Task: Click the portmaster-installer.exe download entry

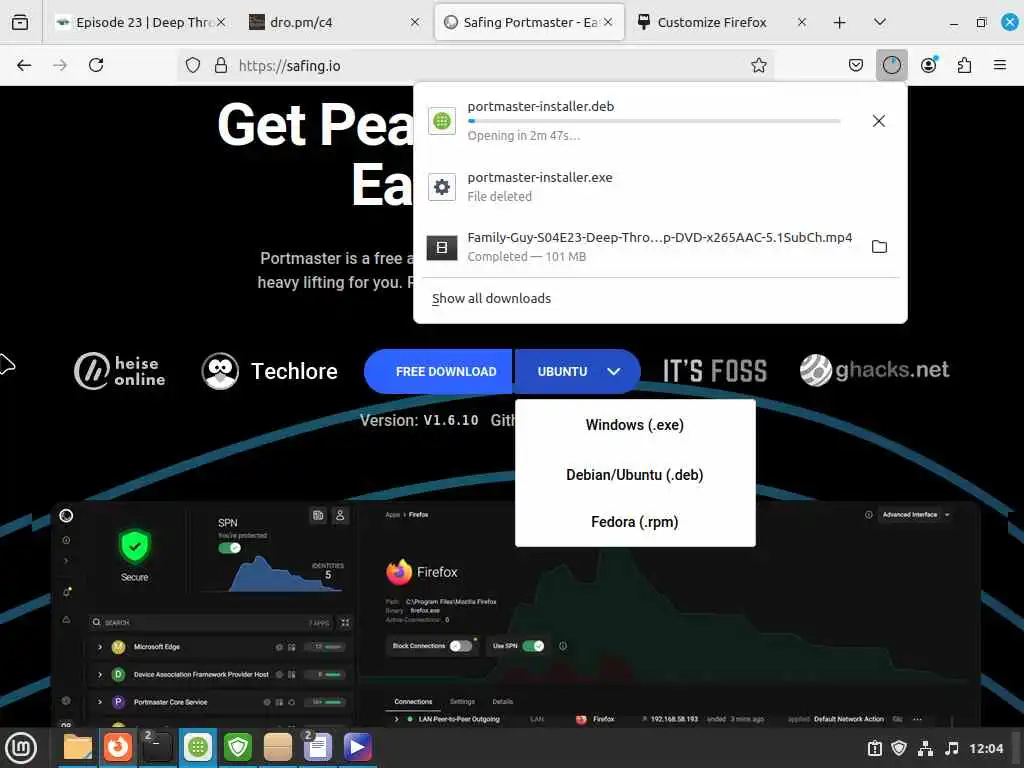Action: (660, 187)
